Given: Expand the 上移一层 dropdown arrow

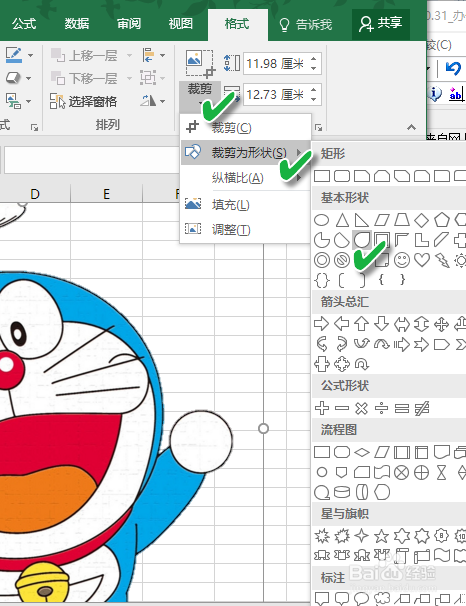Looking at the screenshot, I should point(129,56).
